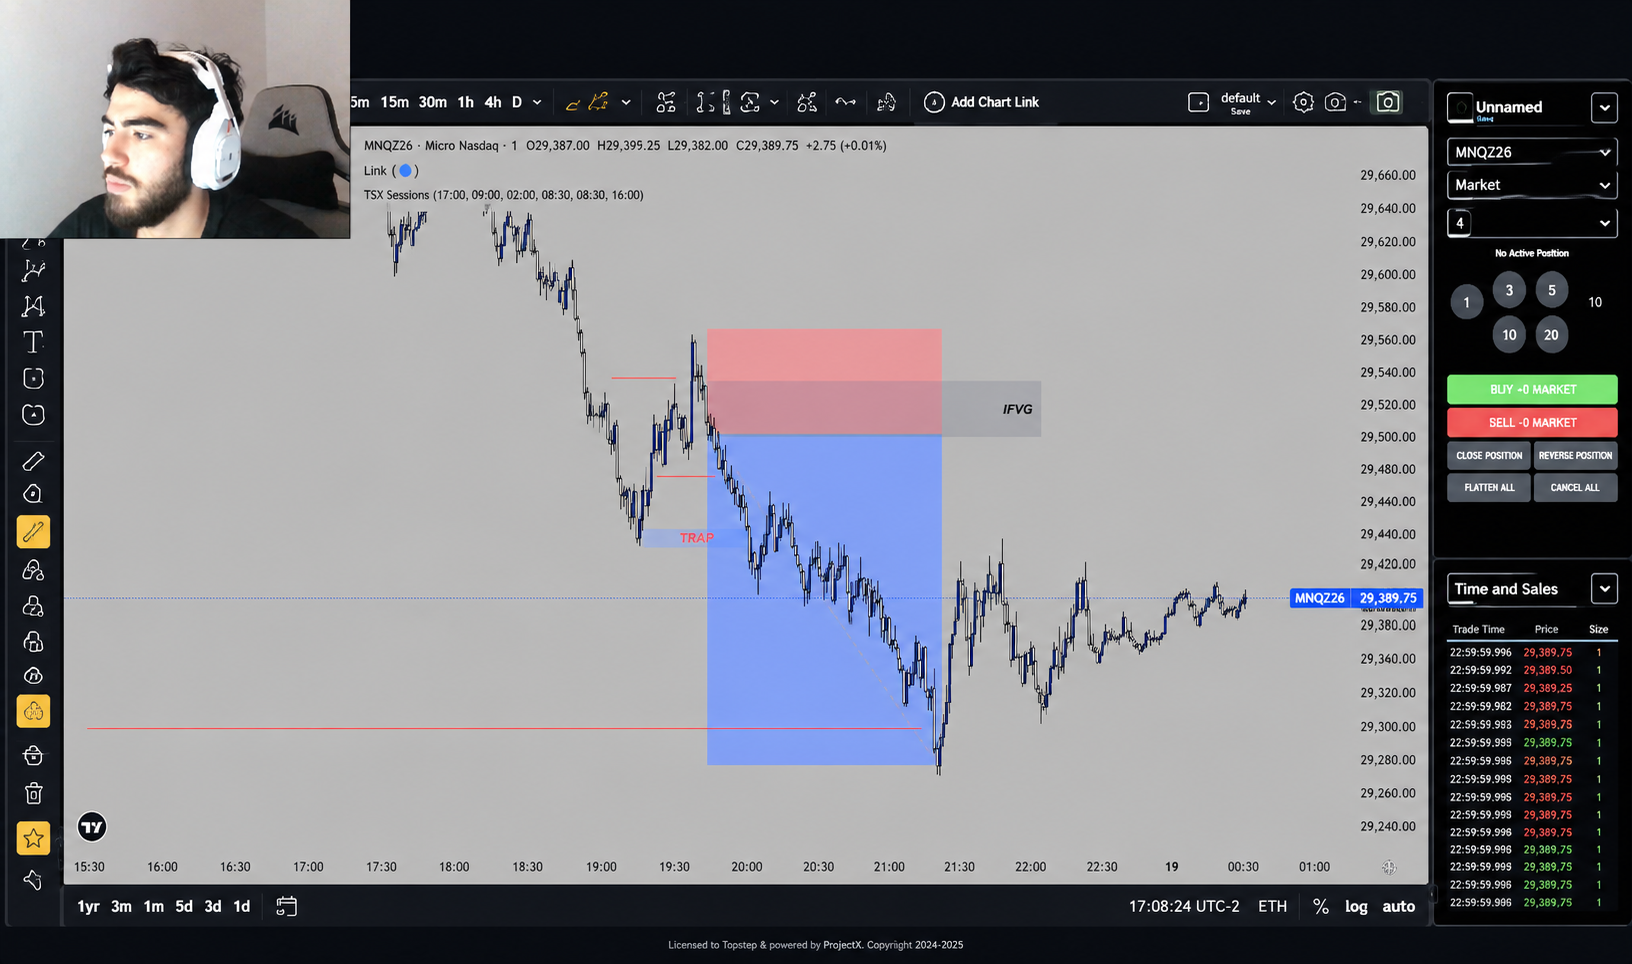The image size is (1632, 964).
Task: Click the Add Chart Link circle icon
Action: (x=934, y=102)
